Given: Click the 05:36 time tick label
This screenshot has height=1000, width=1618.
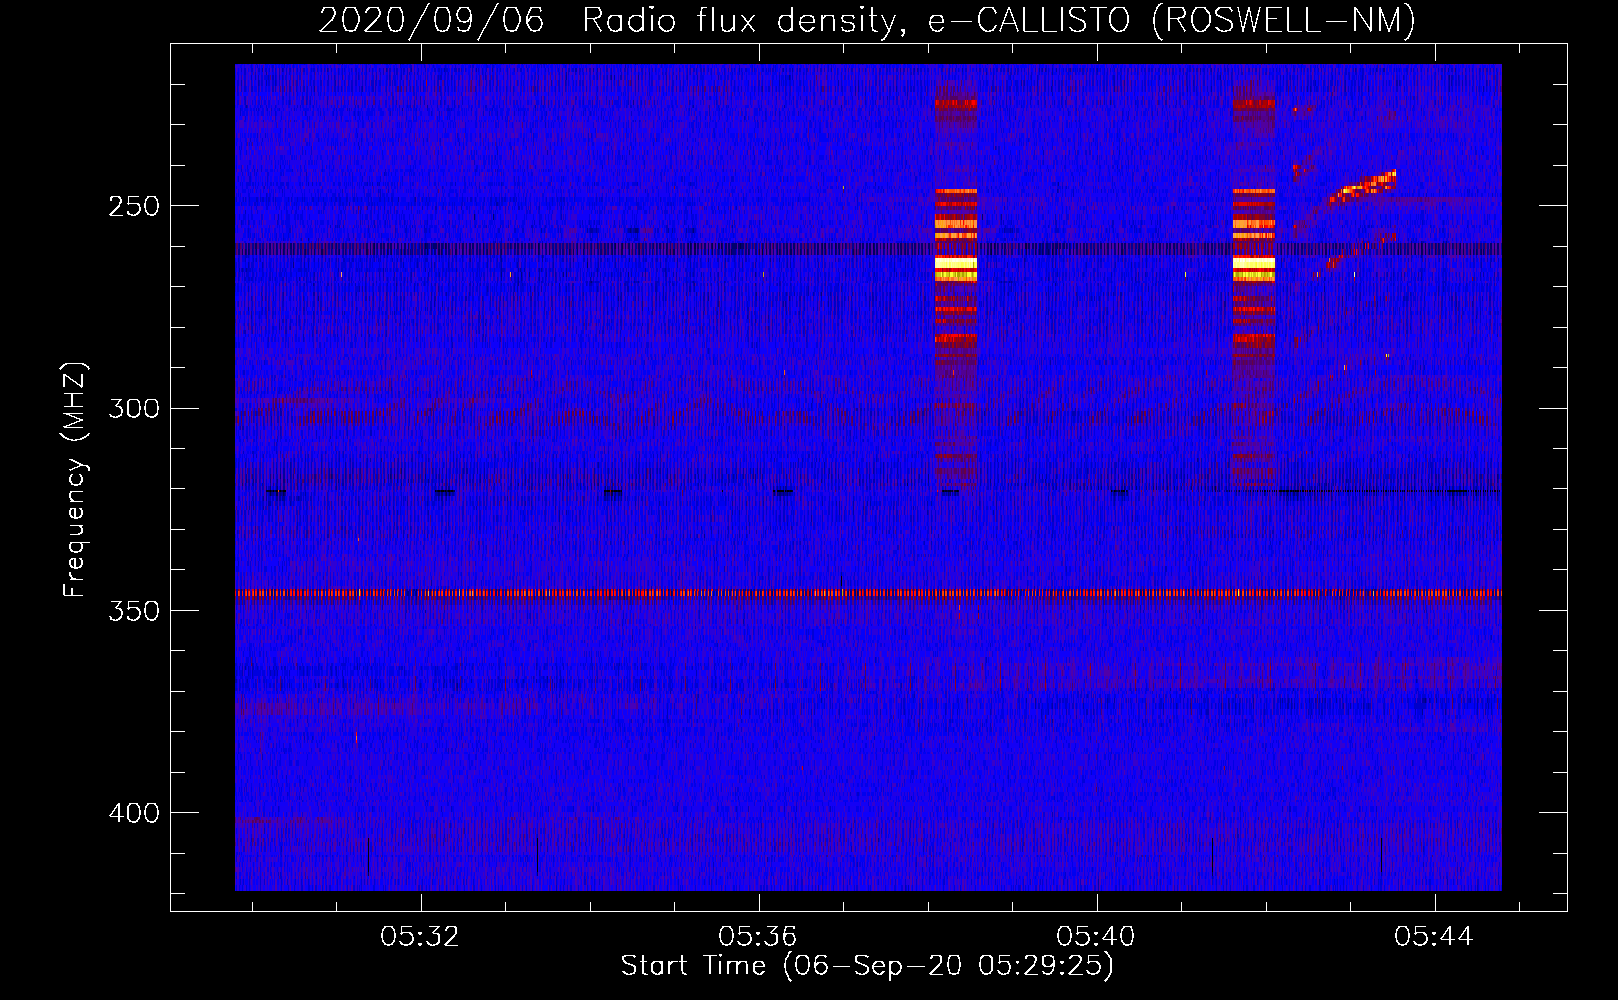Looking at the screenshot, I should click(x=758, y=936).
